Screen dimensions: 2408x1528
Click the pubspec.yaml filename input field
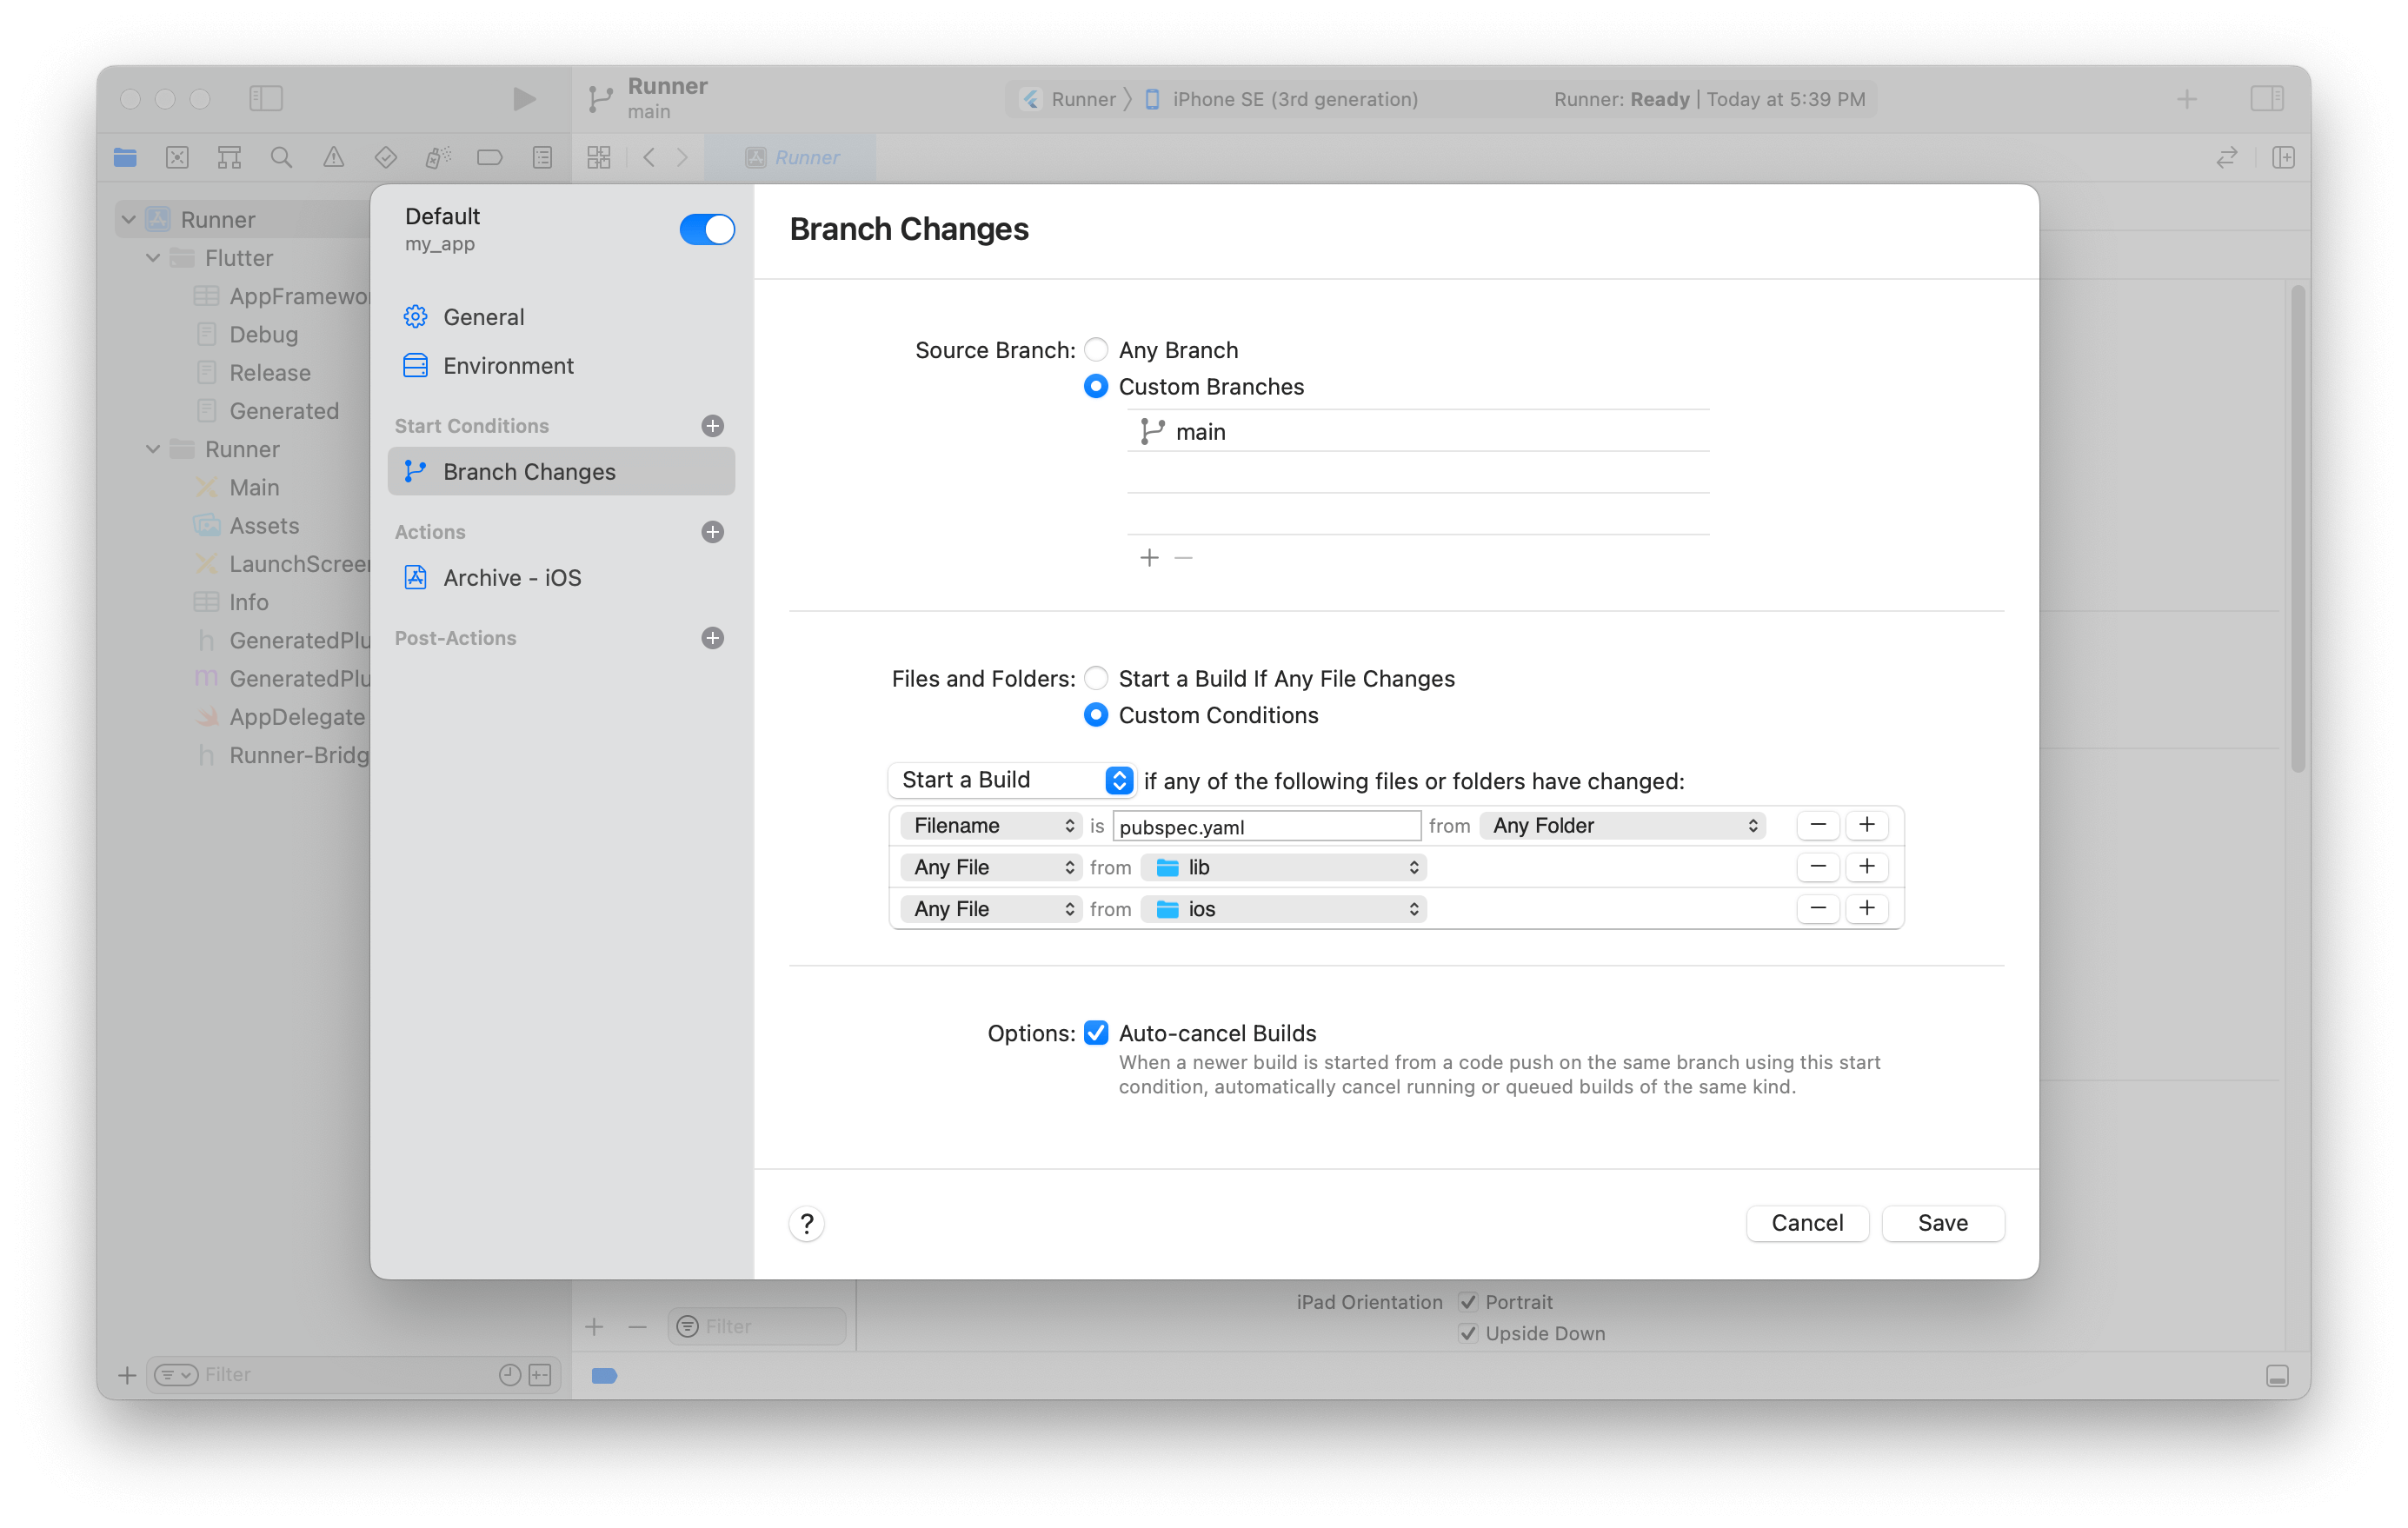pyautogui.click(x=1264, y=825)
